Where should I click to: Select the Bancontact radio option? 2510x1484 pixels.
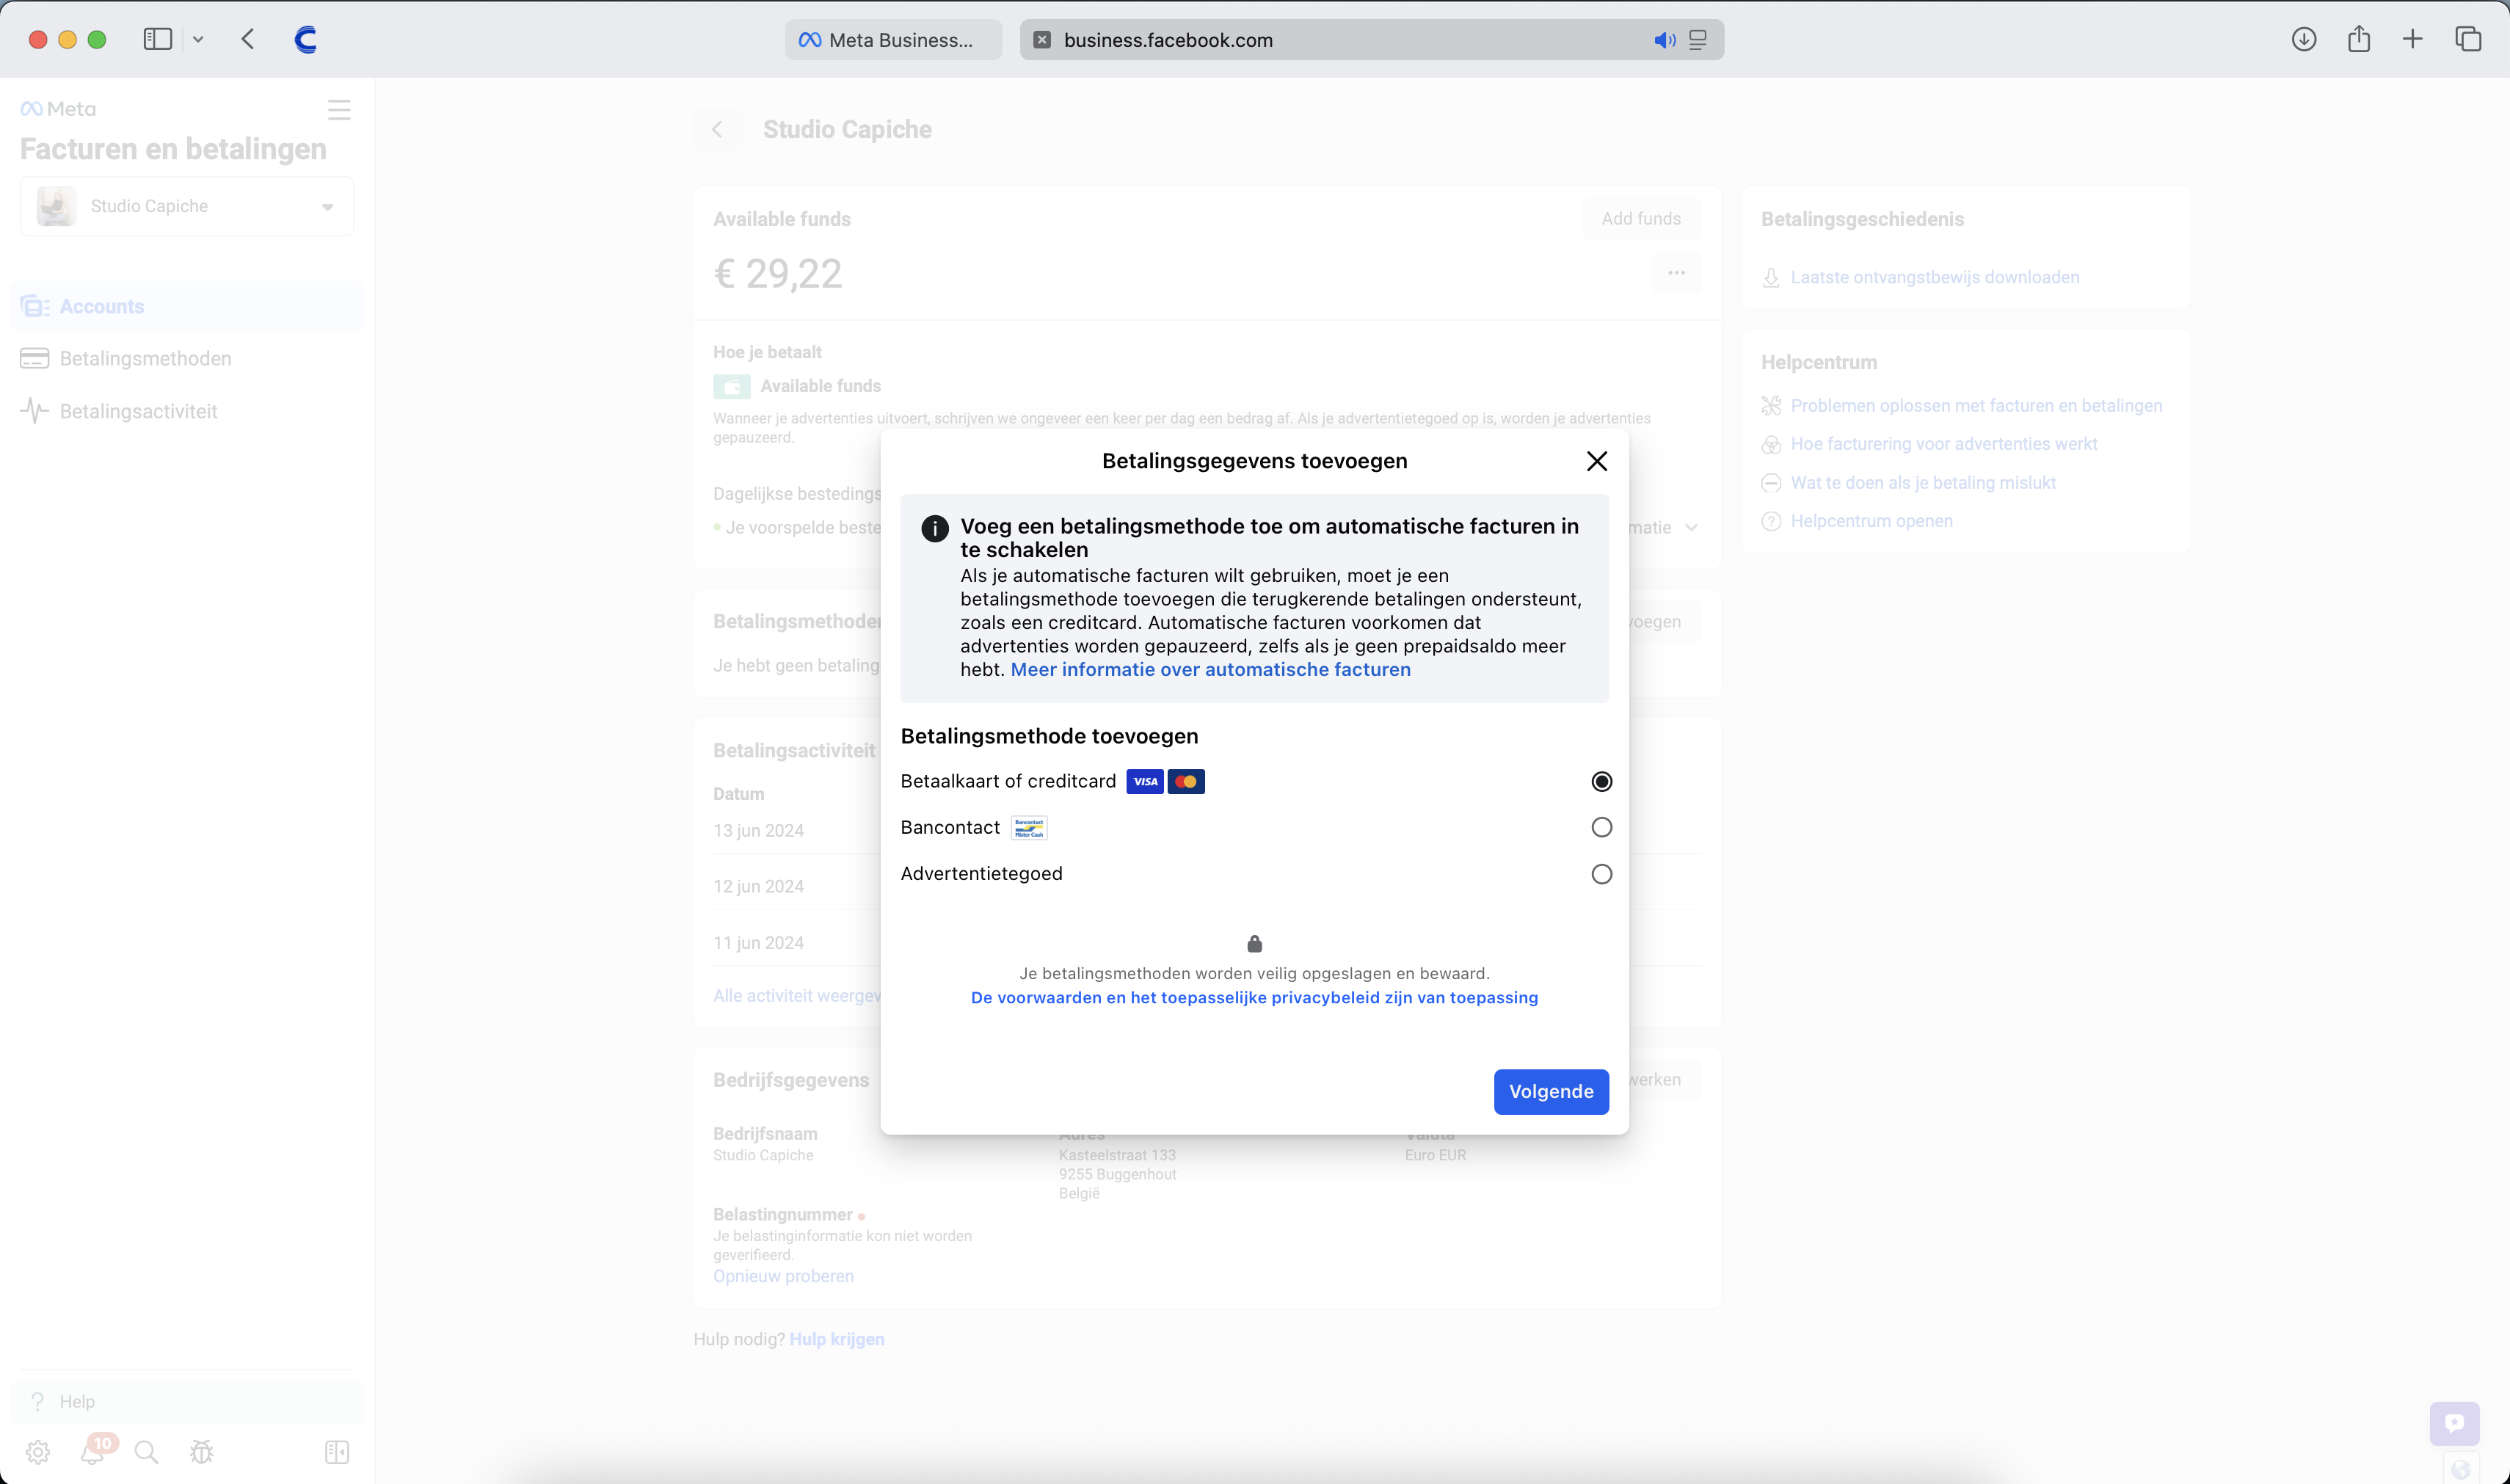(1601, 827)
